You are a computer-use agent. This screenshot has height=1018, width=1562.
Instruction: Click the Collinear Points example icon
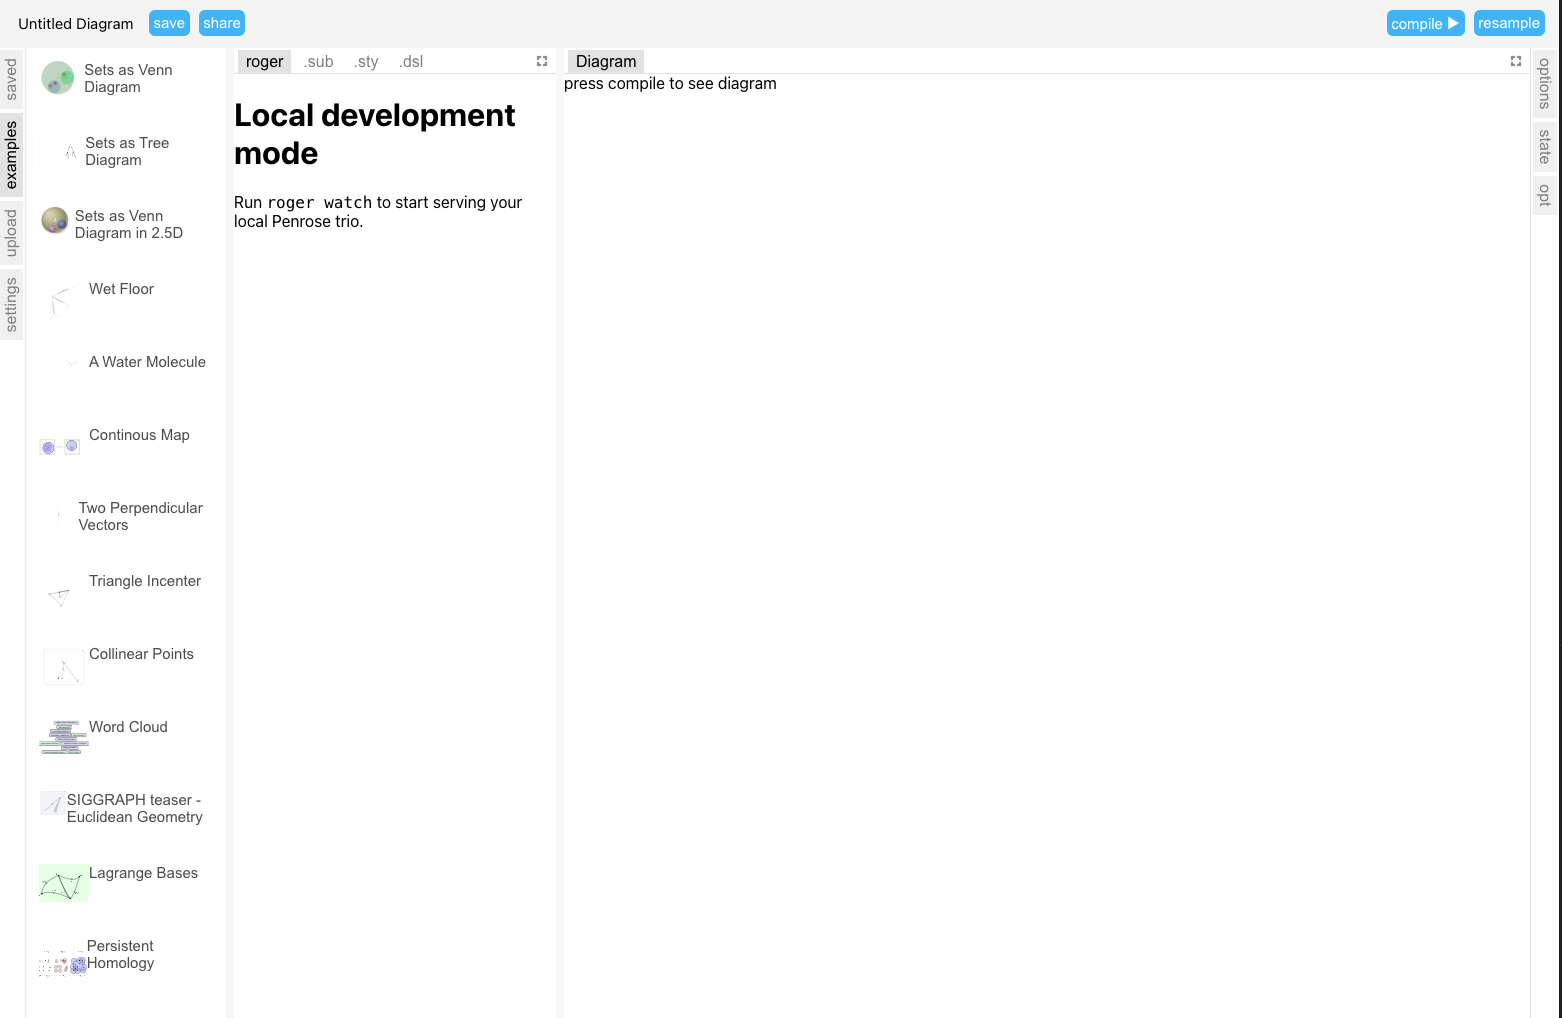tap(63, 666)
